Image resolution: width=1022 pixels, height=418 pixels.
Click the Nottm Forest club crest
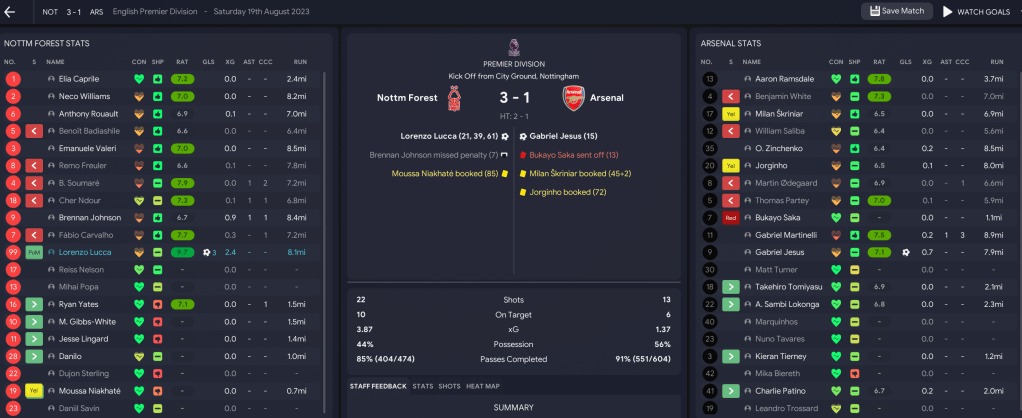point(456,98)
